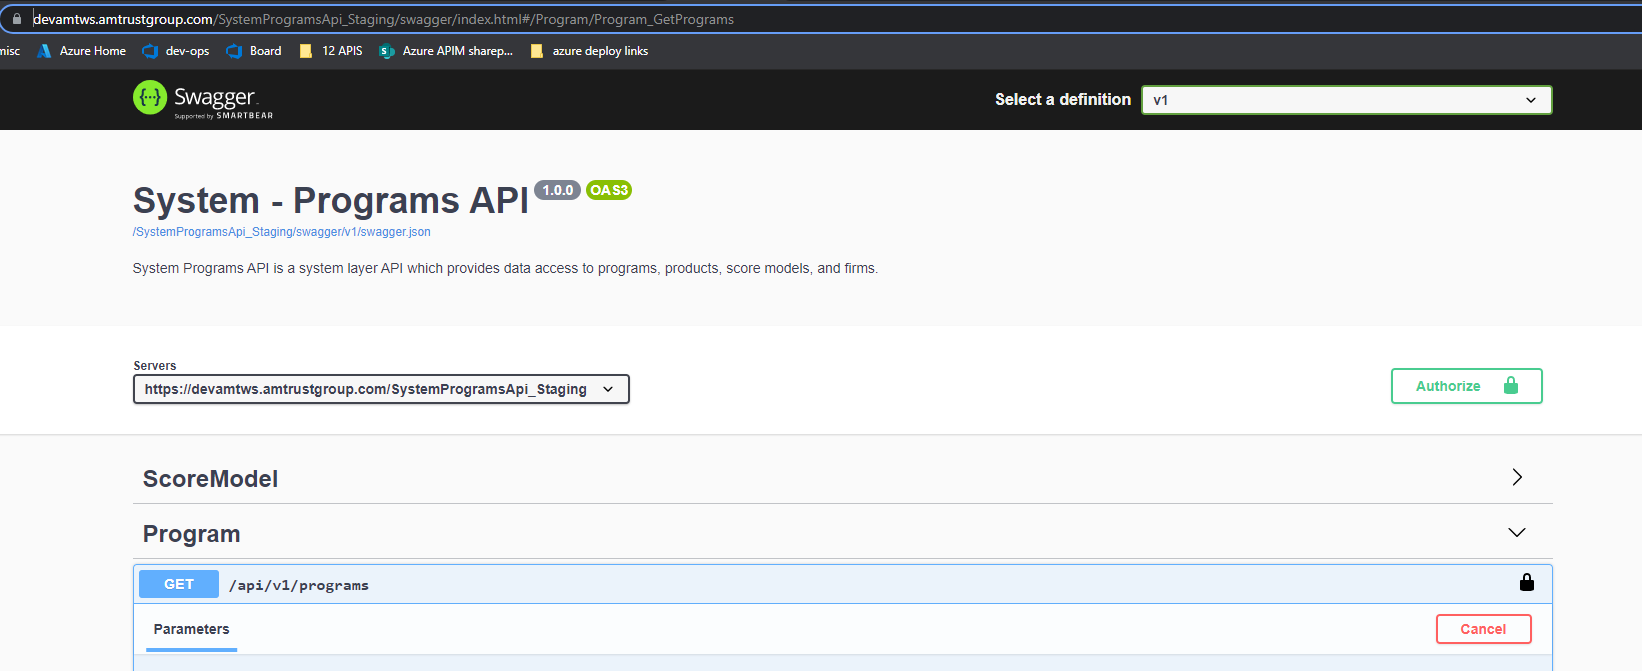Cancel the Try it out mode
The height and width of the screenshot is (671, 1642).
(x=1483, y=629)
